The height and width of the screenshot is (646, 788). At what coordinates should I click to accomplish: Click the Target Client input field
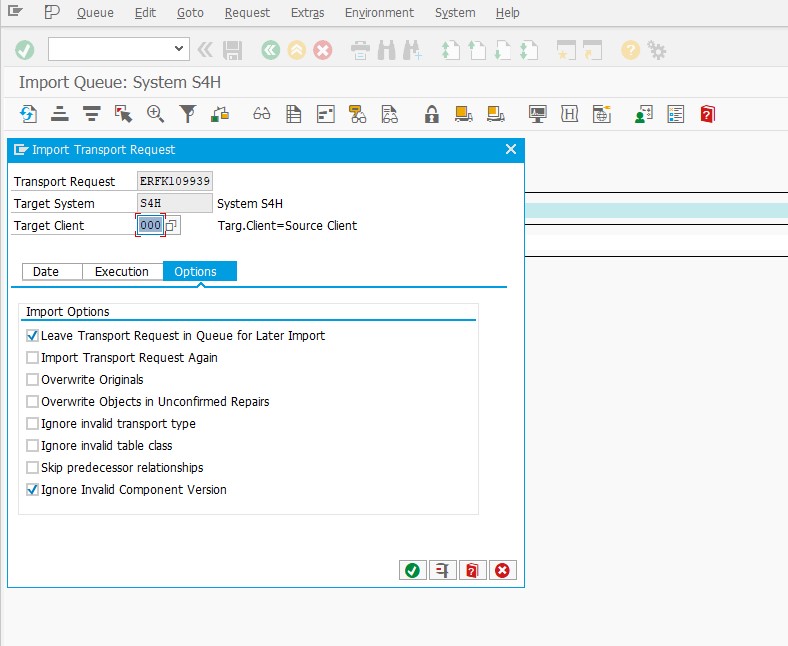tap(151, 225)
